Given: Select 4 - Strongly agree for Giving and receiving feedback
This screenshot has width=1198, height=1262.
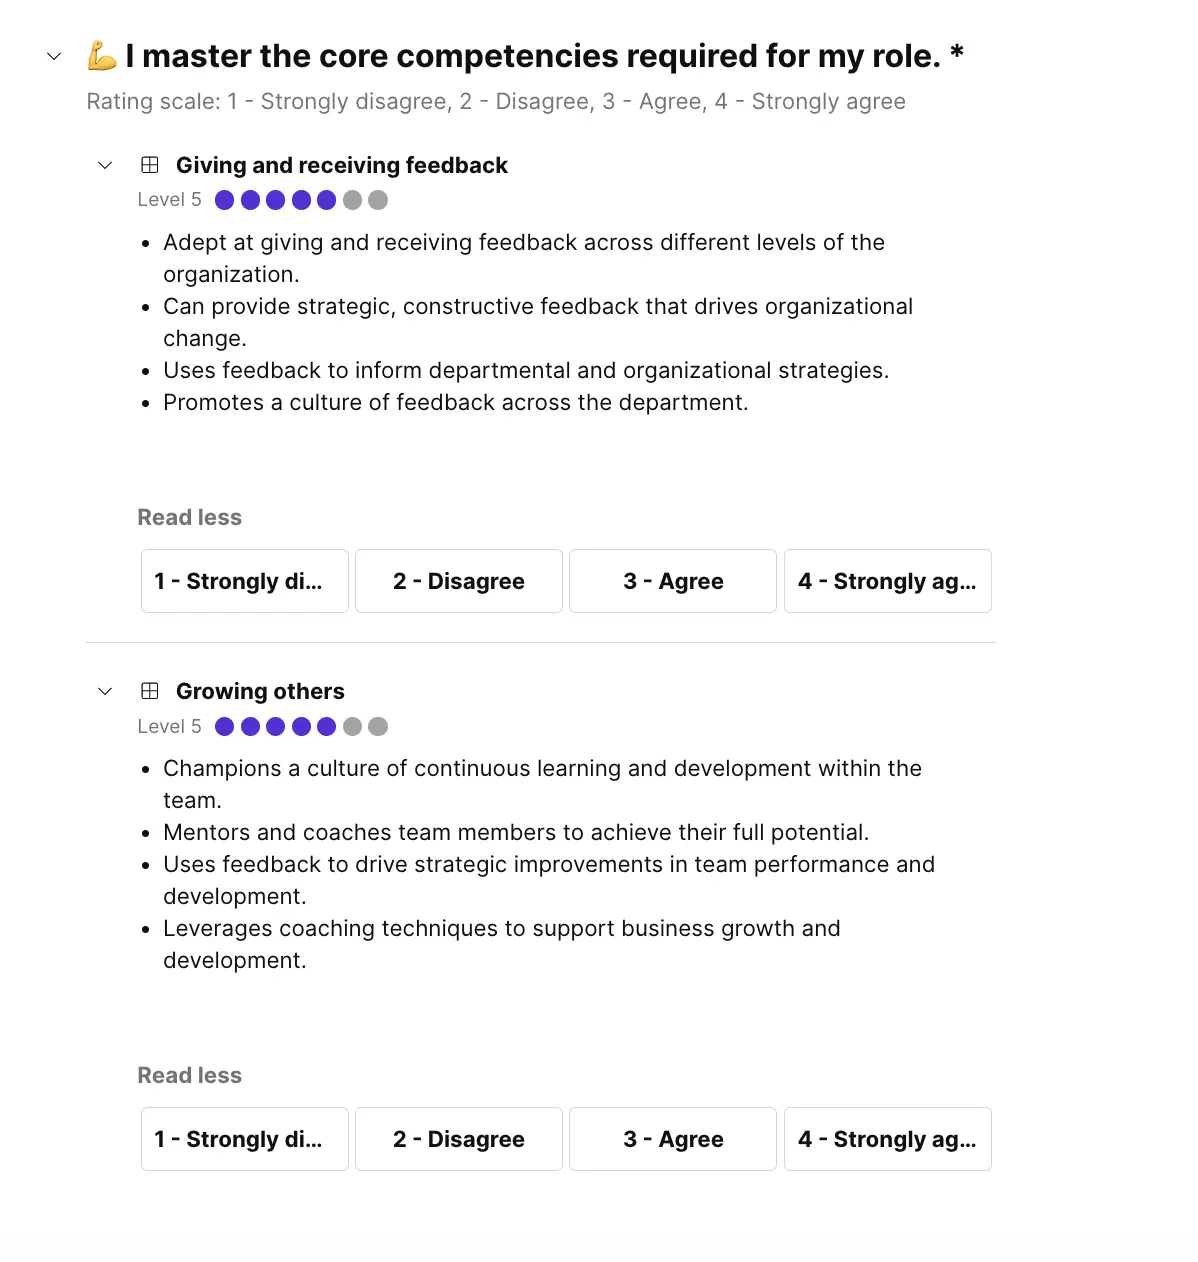Looking at the screenshot, I should click(887, 581).
